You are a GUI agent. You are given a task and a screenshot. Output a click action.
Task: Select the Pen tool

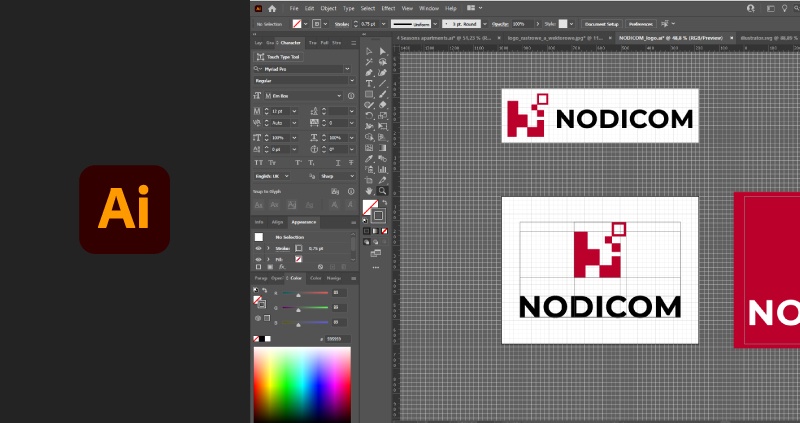point(369,72)
